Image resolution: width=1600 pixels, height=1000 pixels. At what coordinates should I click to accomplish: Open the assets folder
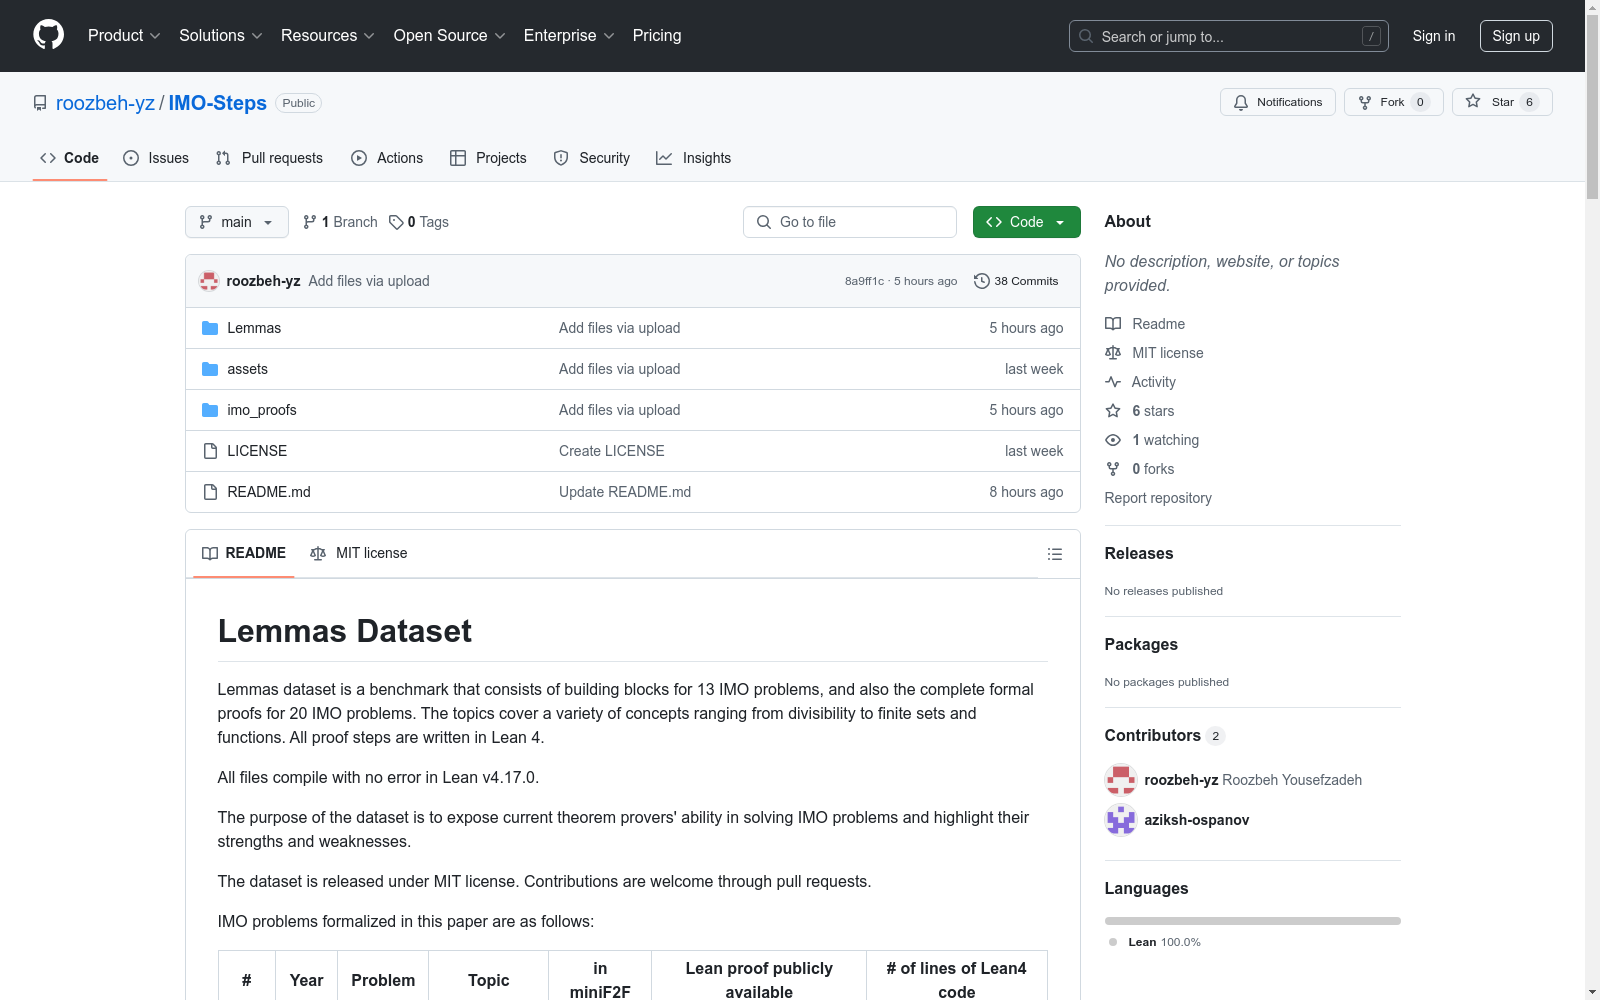pos(247,369)
